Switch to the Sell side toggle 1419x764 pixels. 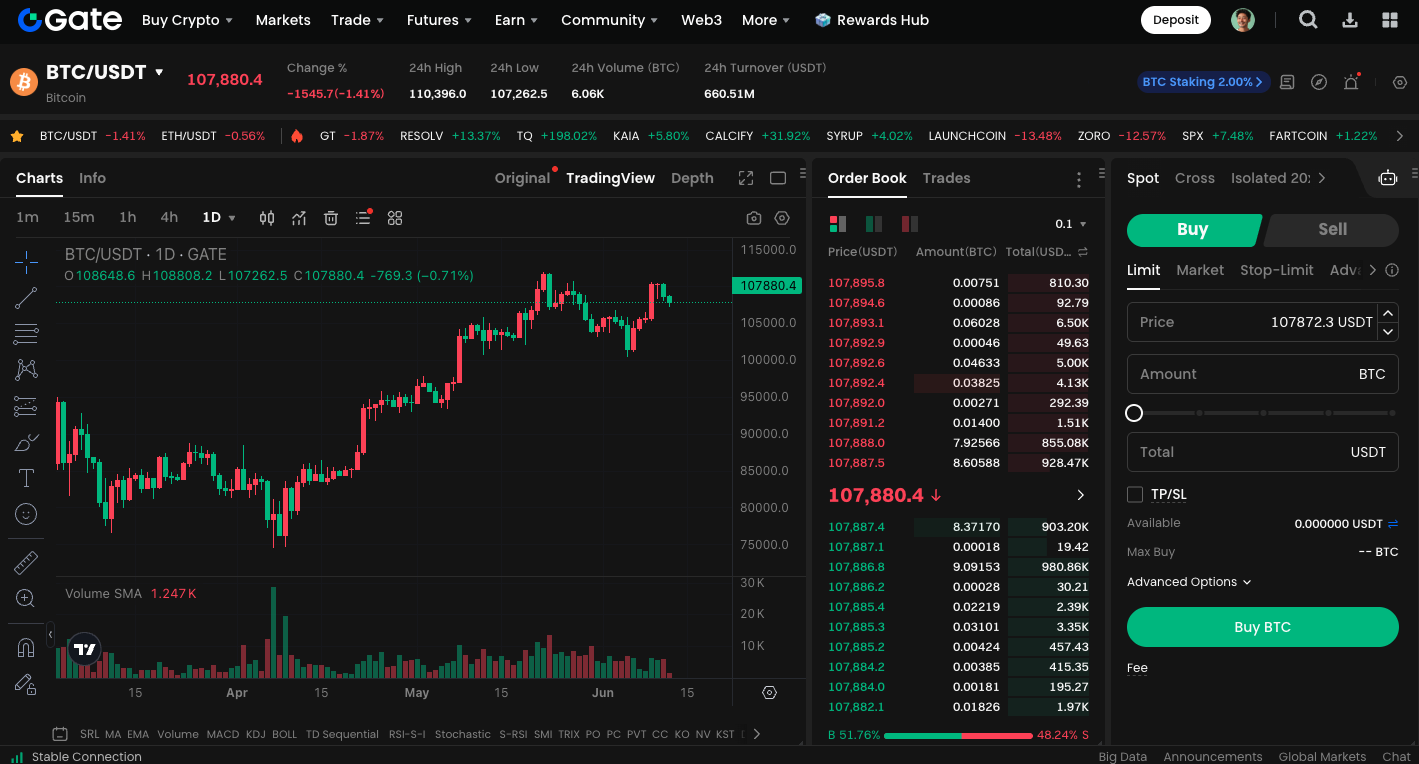pos(1332,229)
